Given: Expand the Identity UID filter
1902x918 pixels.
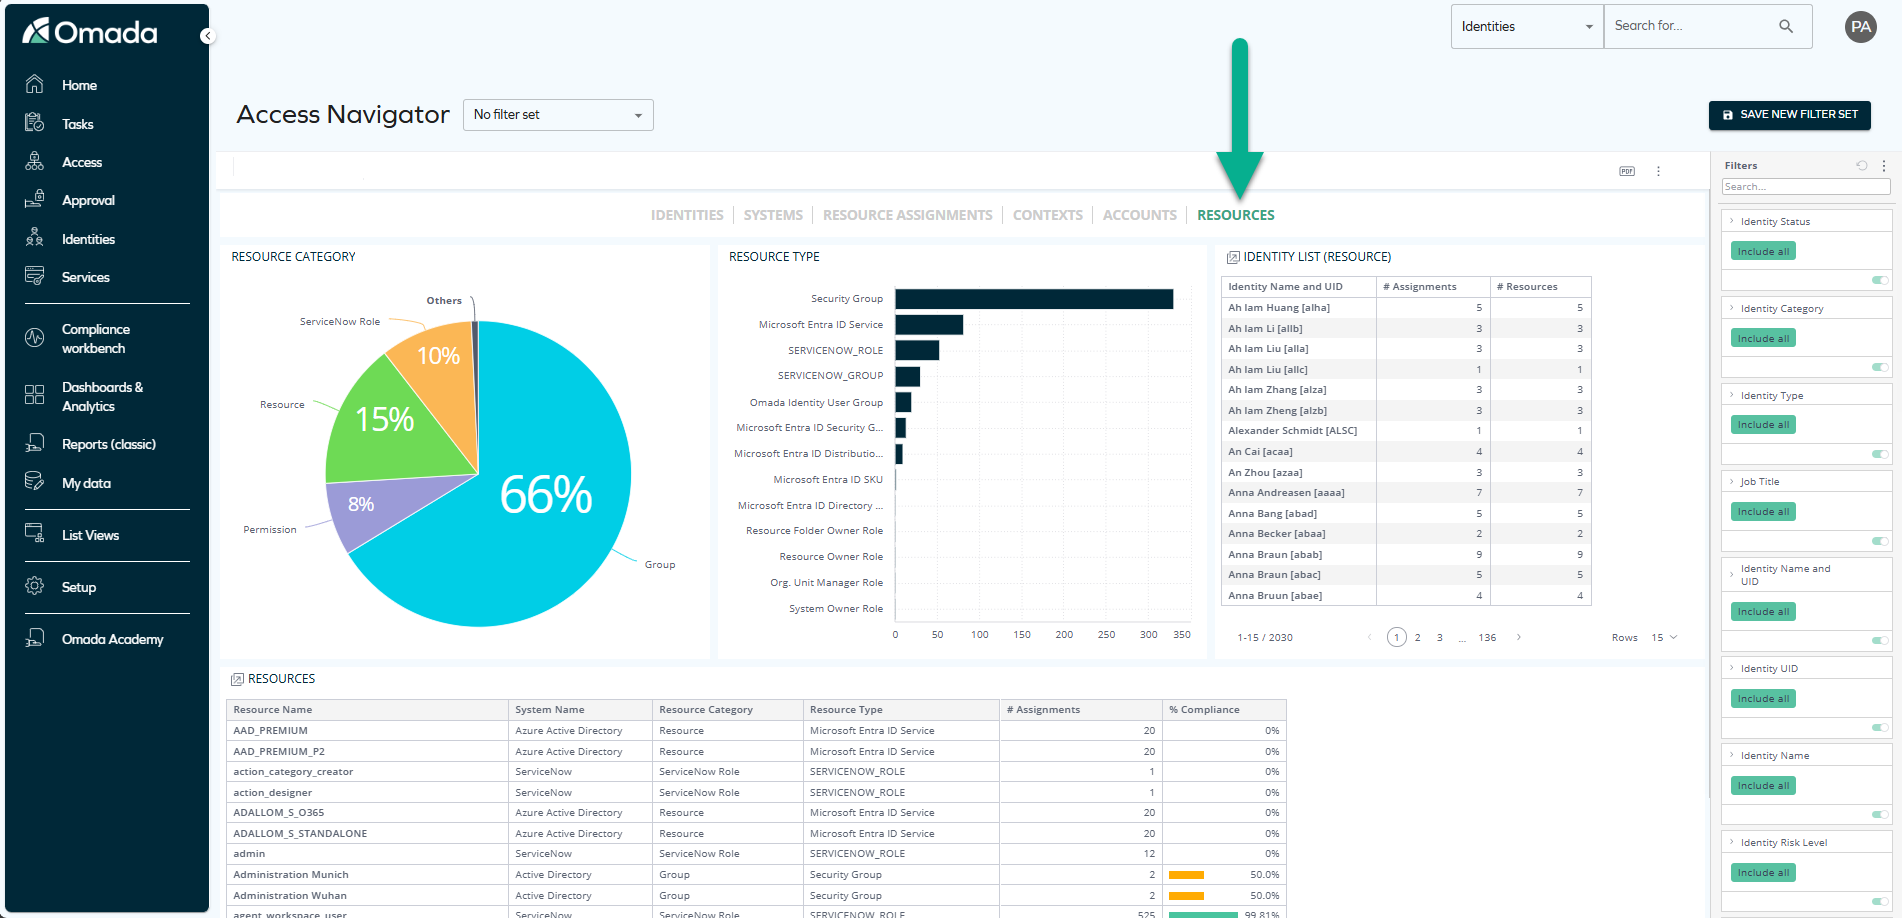Looking at the screenshot, I should coord(1731,668).
